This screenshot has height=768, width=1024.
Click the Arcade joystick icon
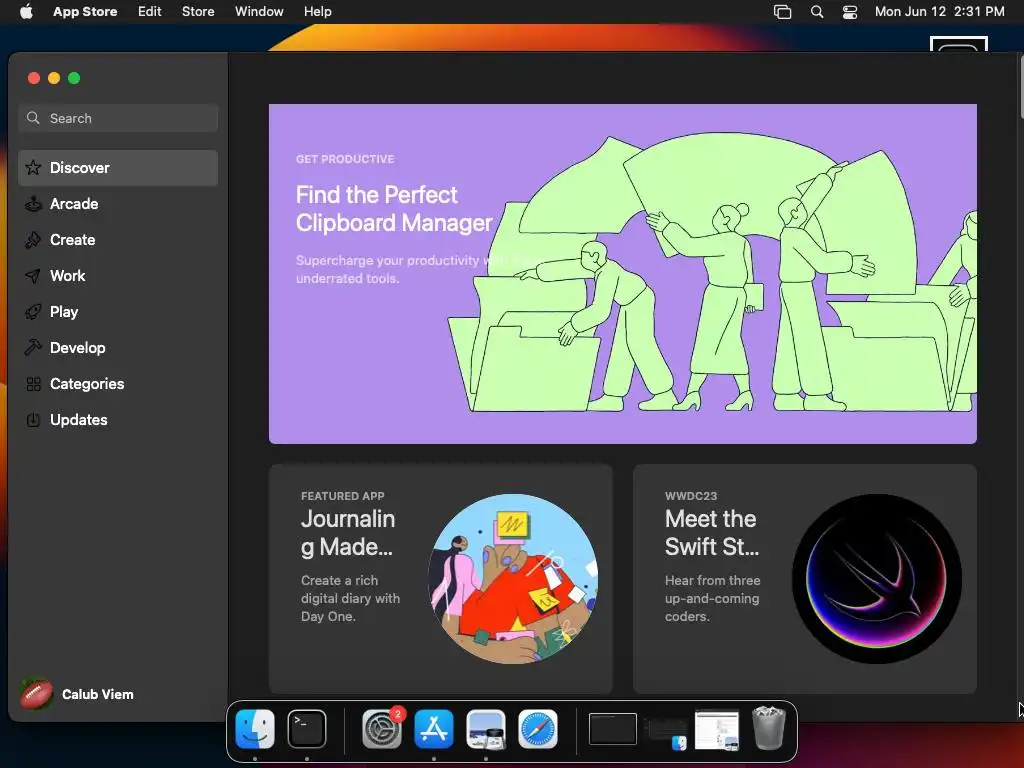click(x=33, y=204)
